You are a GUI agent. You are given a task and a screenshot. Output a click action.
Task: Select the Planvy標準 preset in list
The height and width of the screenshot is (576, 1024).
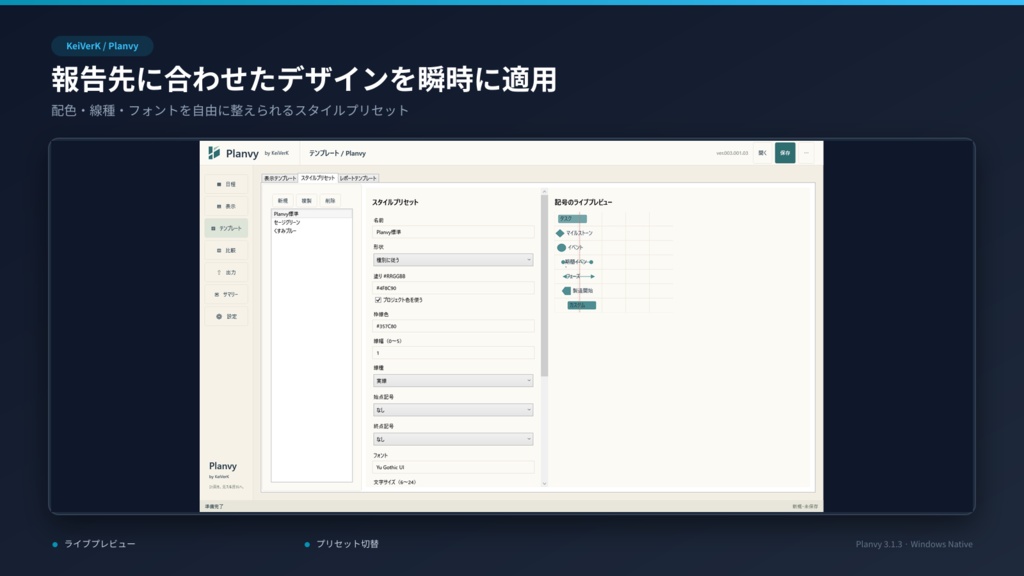tap(312, 214)
